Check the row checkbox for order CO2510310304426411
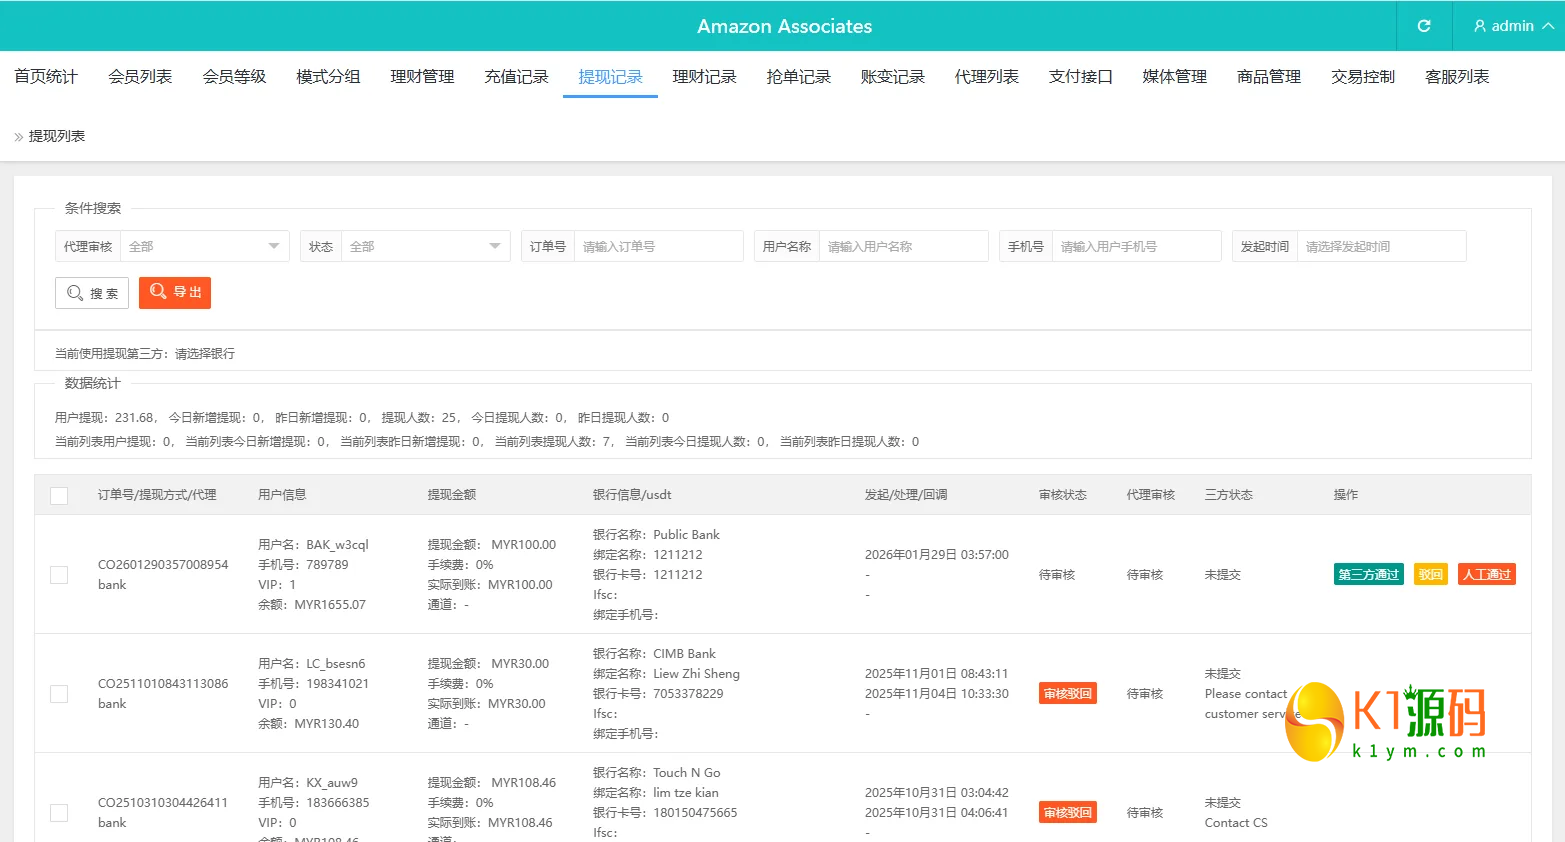The image size is (1565, 842). pyautogui.click(x=58, y=812)
